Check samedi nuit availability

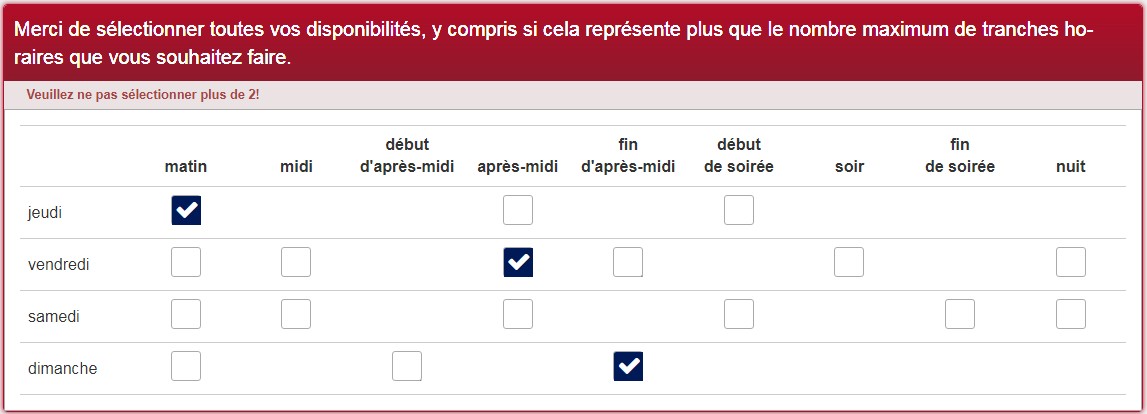click(x=1071, y=315)
